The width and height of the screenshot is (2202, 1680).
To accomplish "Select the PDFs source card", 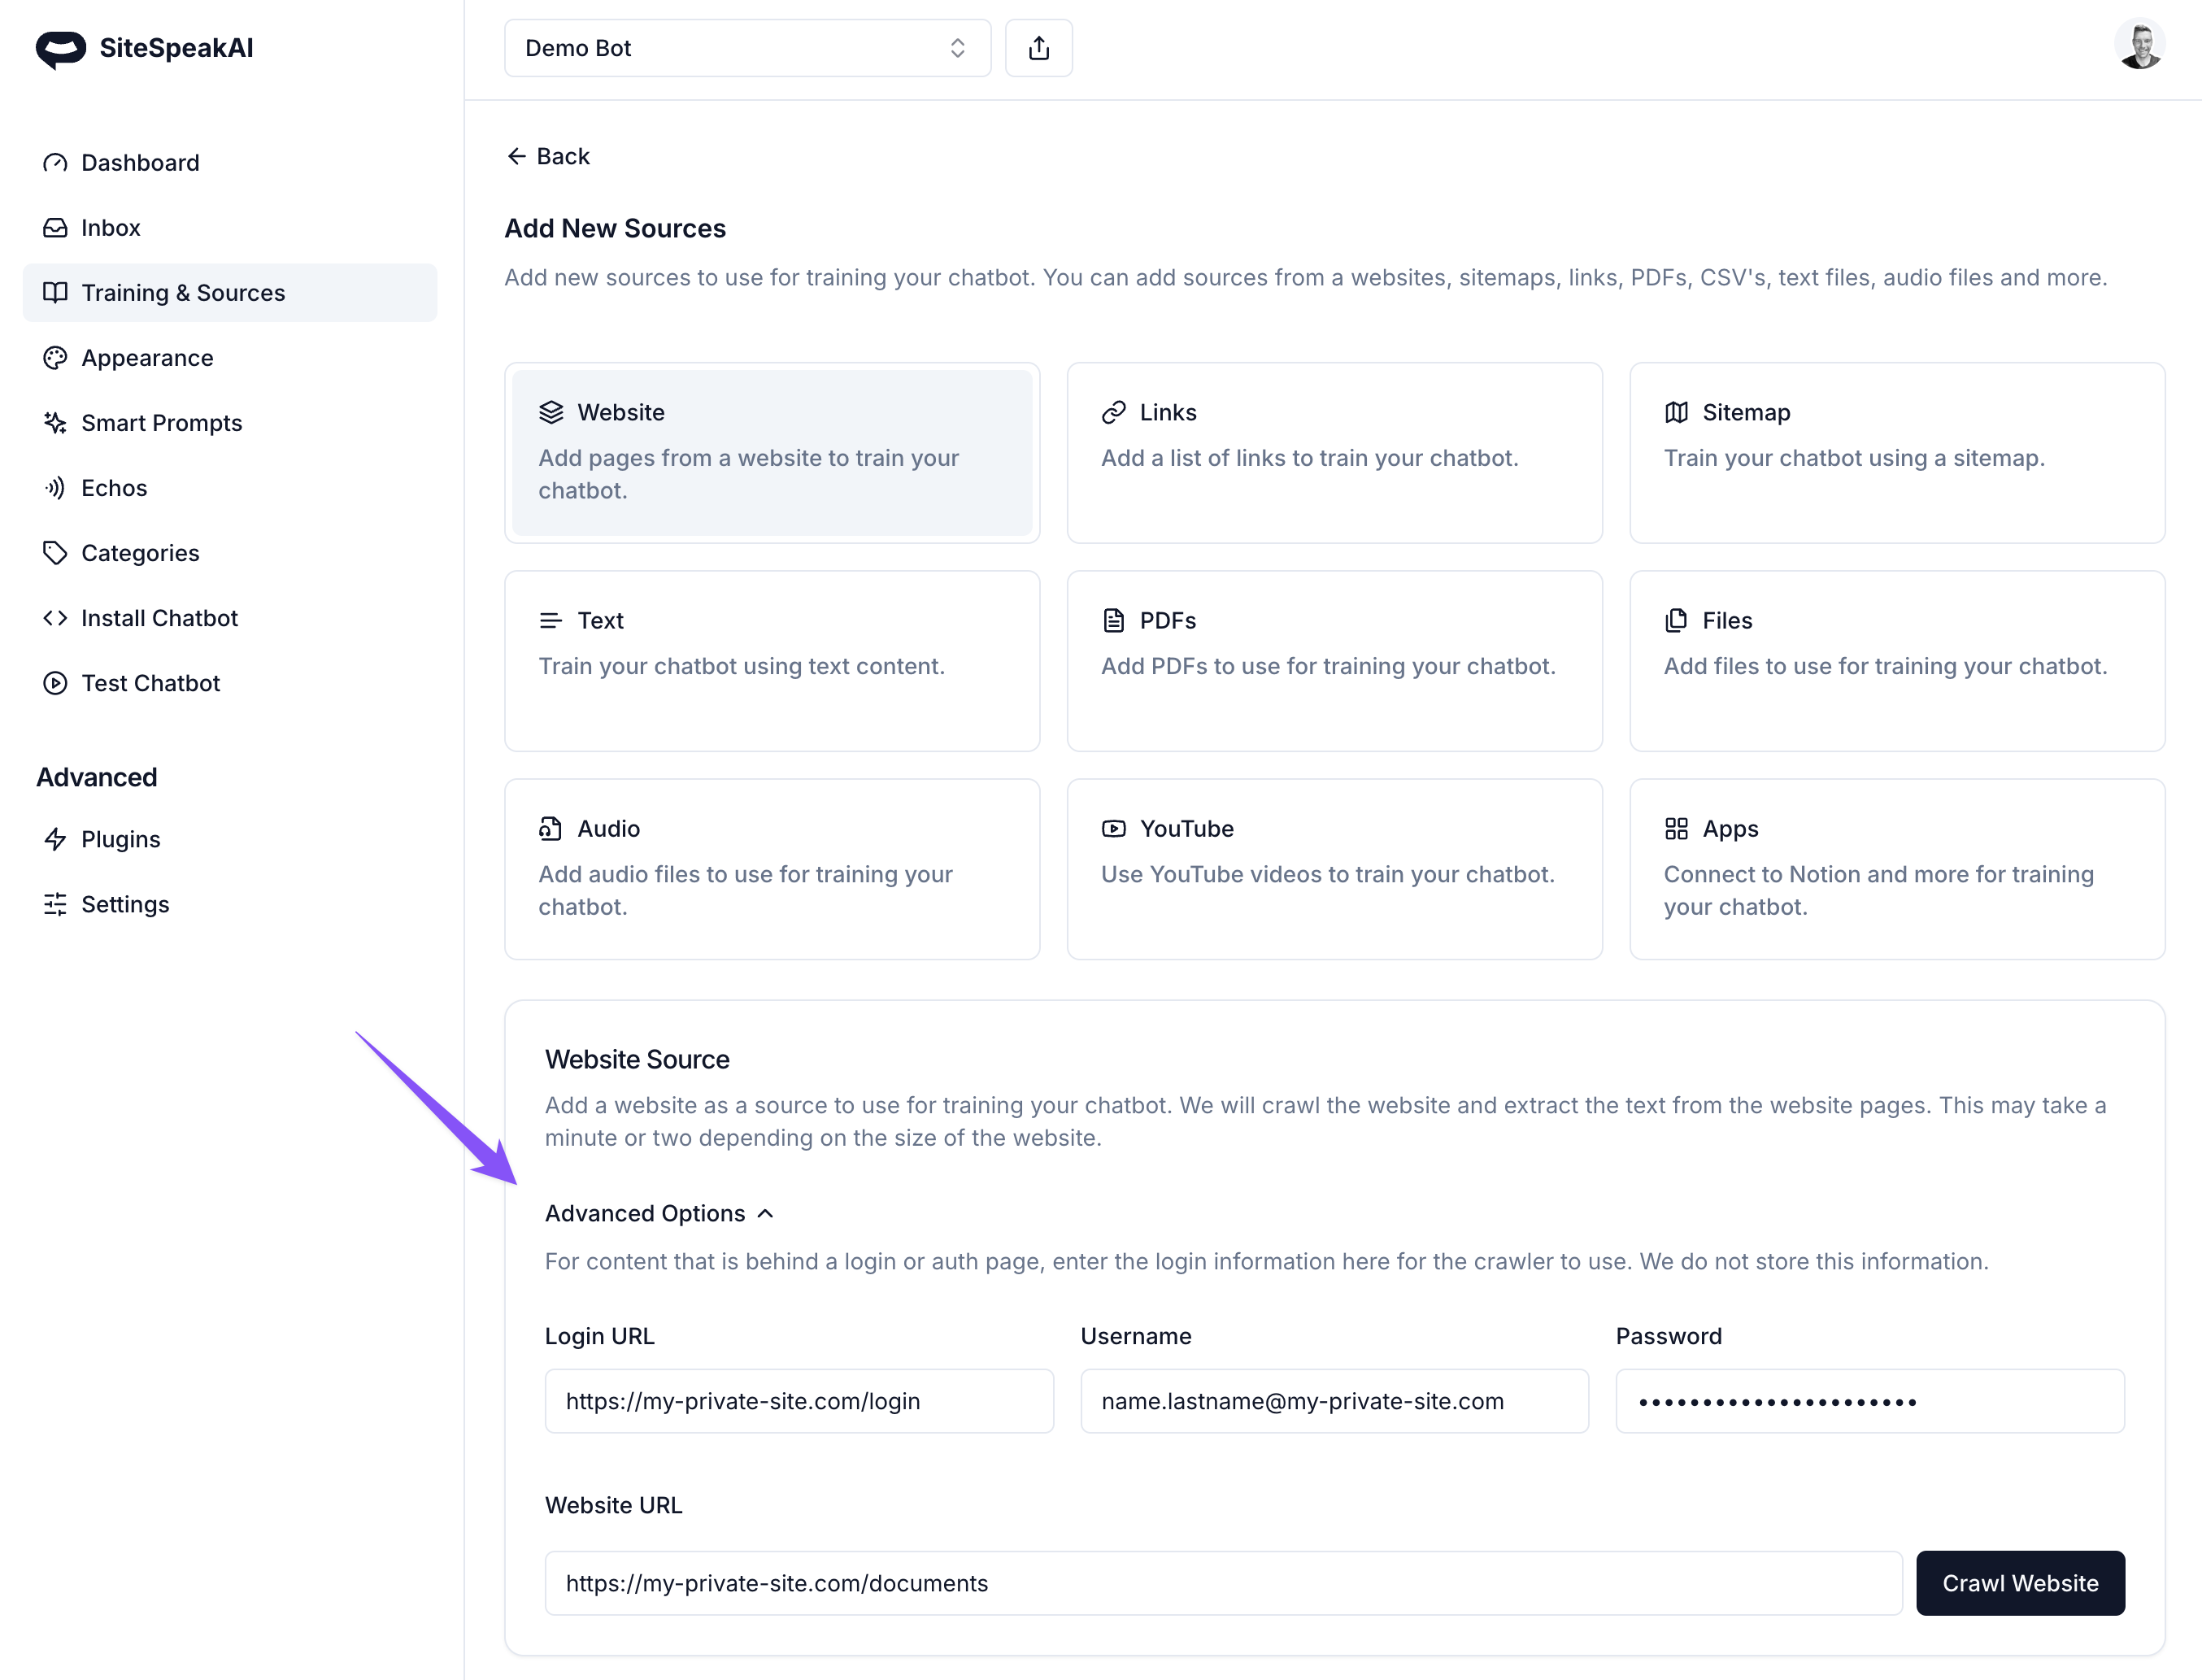I will pyautogui.click(x=1334, y=661).
